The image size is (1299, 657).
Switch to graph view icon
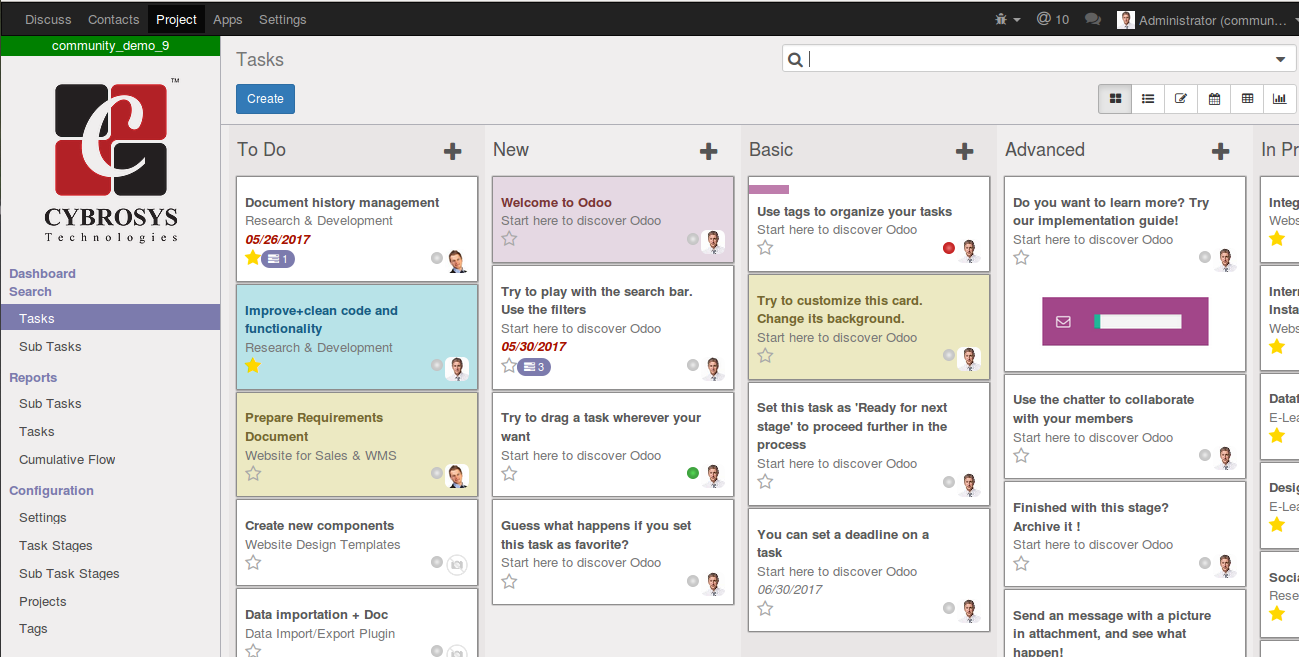point(1280,99)
